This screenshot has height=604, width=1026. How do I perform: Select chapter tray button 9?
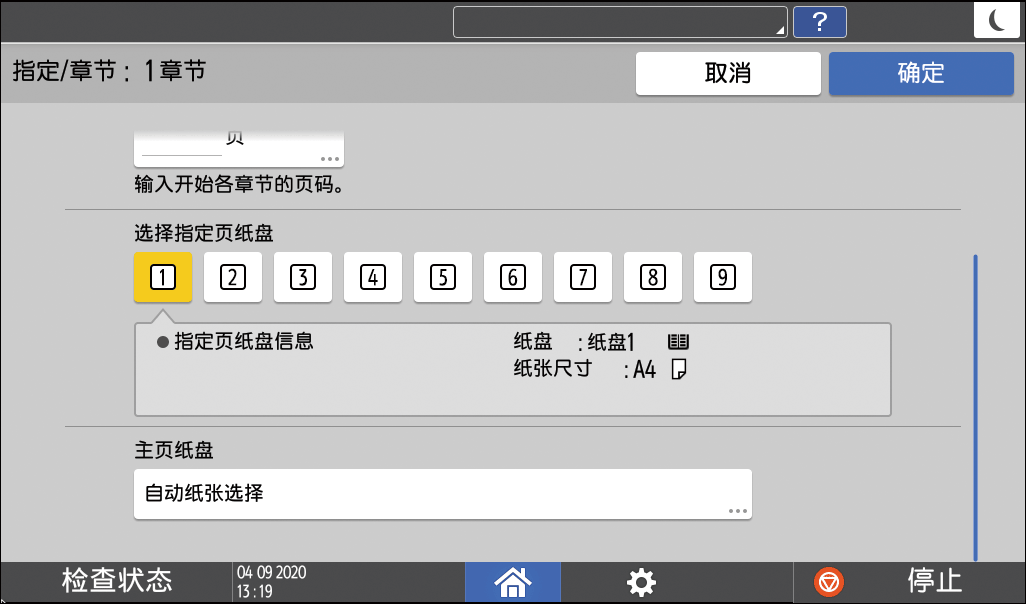(722, 277)
